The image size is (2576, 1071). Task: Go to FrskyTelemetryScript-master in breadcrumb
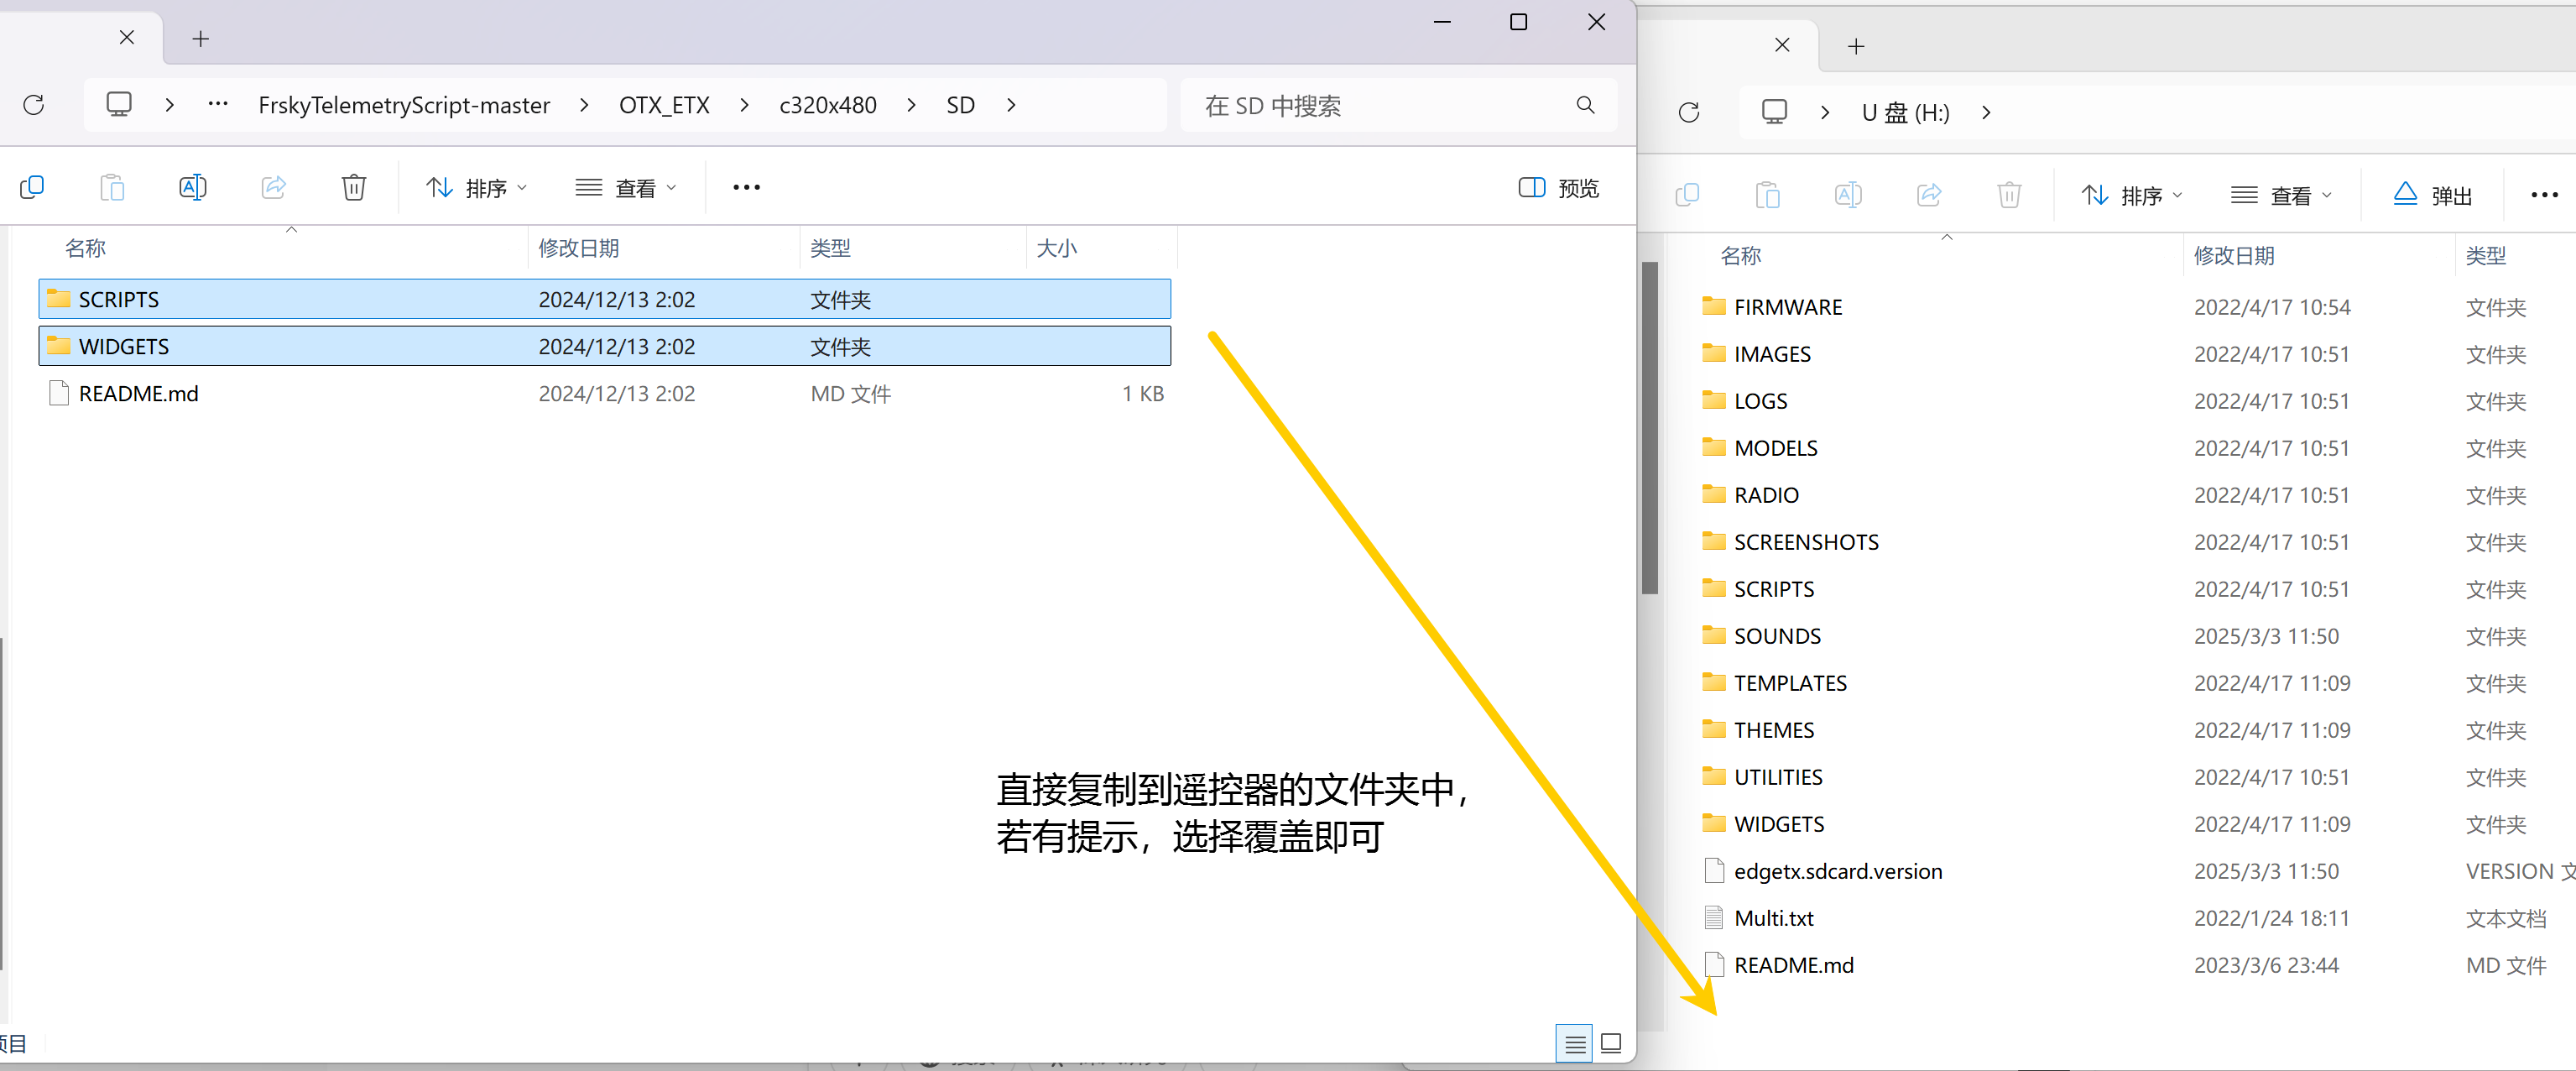[x=404, y=105]
